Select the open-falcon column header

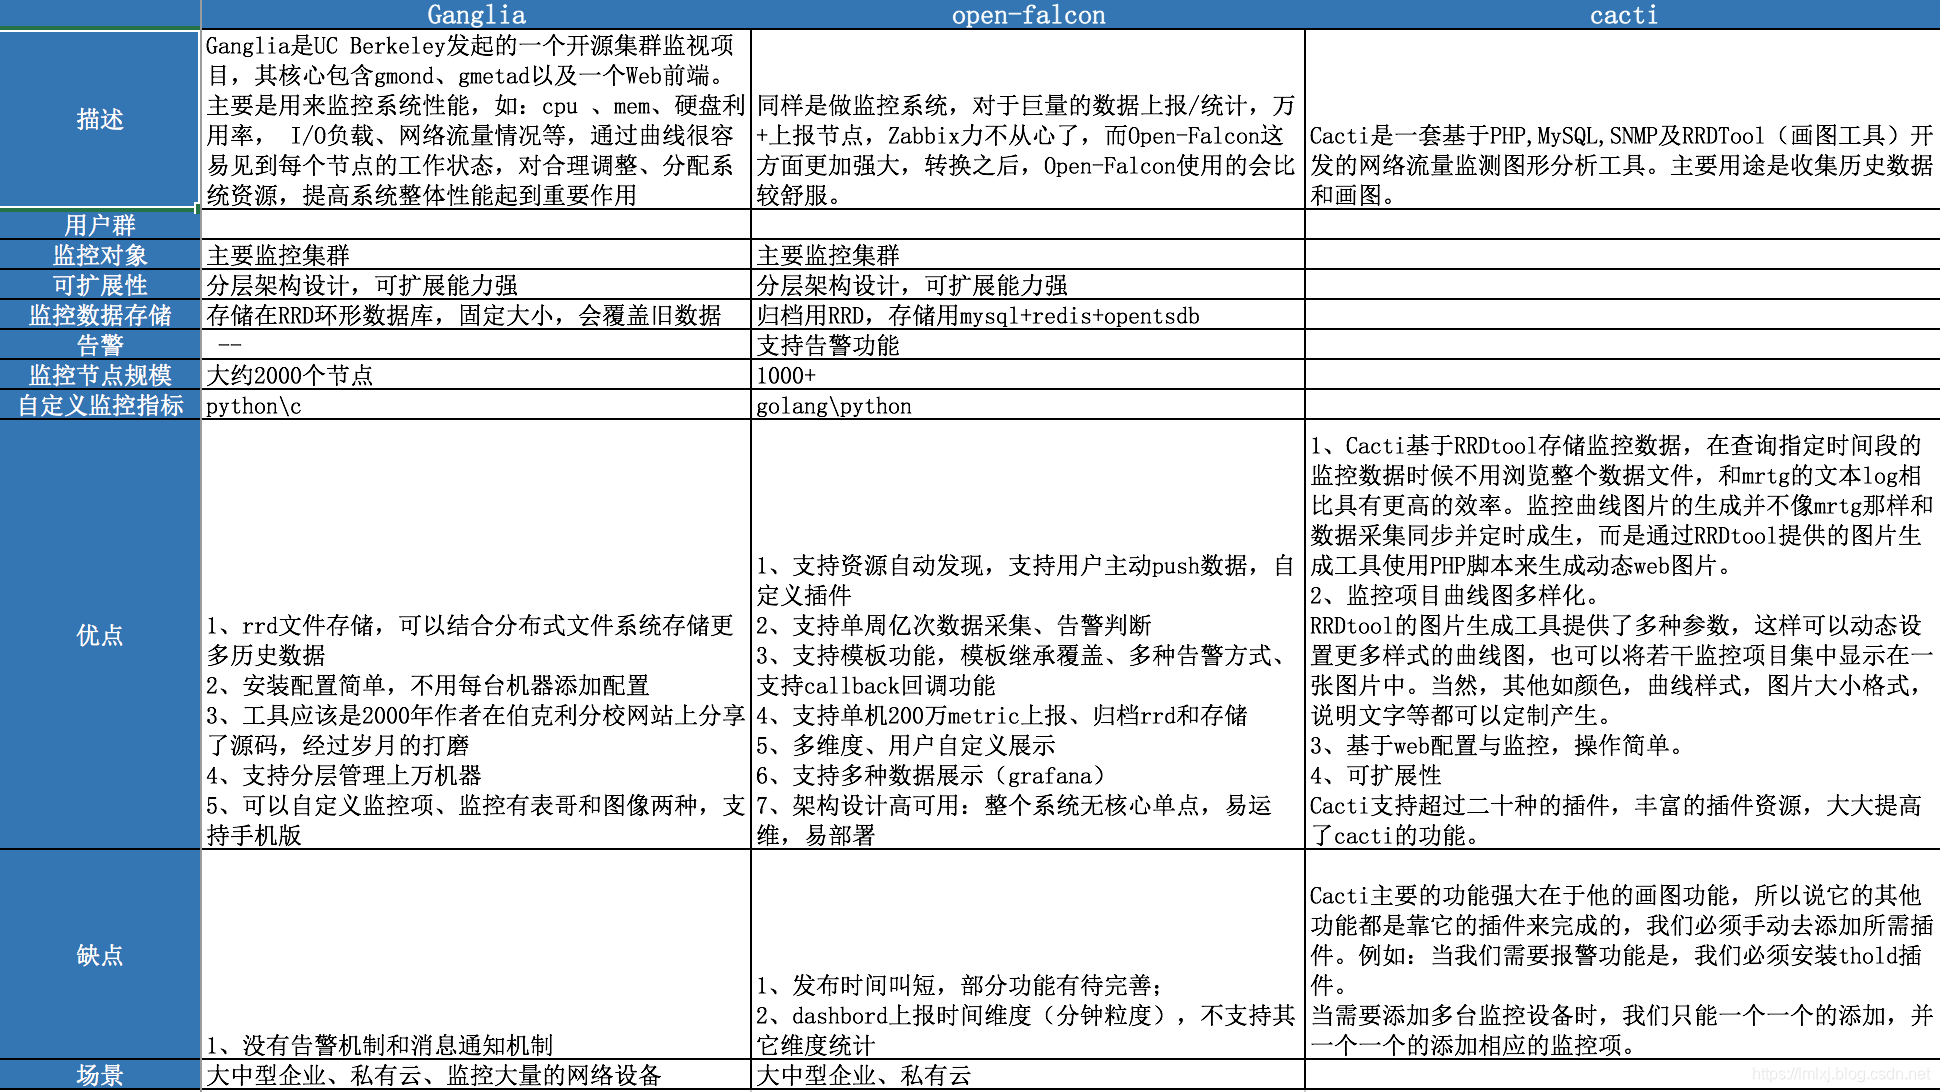(x=1028, y=14)
